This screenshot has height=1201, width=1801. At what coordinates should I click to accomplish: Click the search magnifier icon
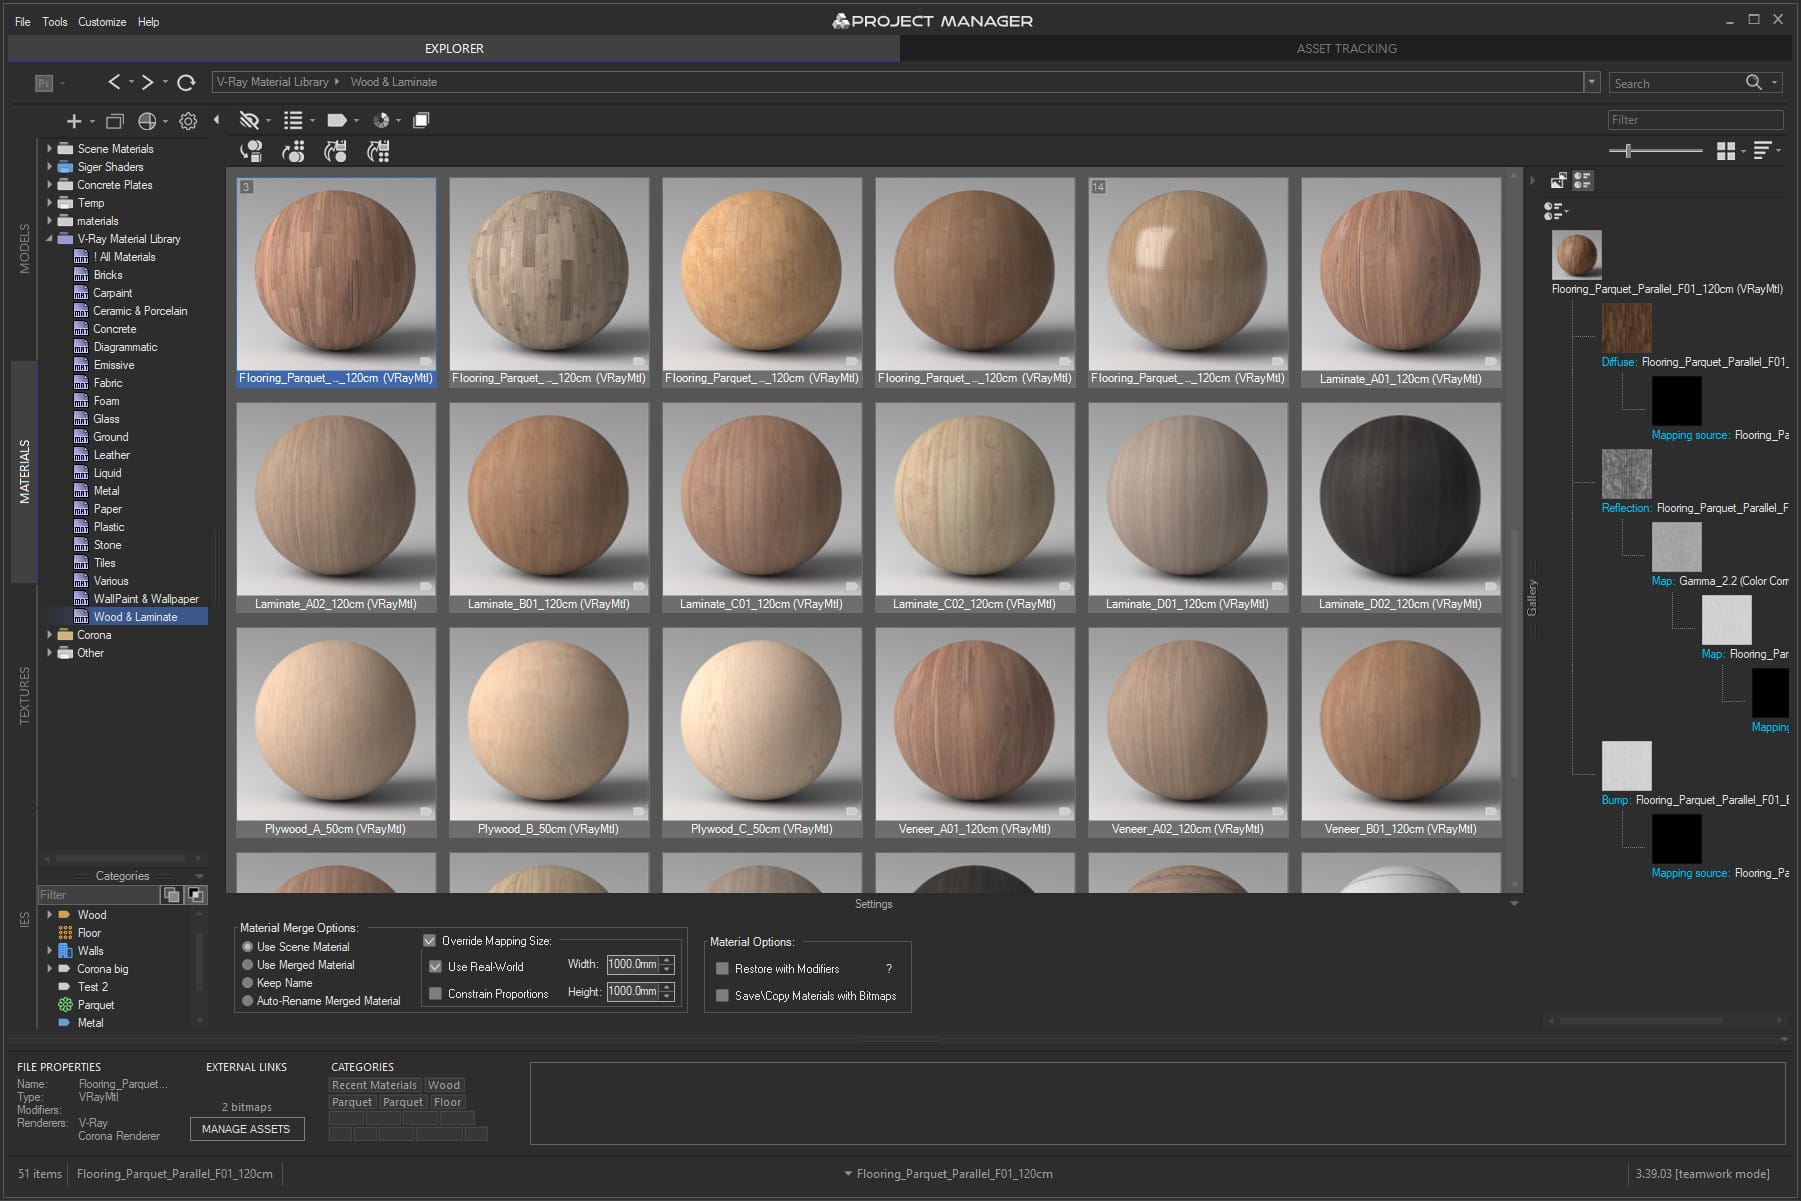1755,82
